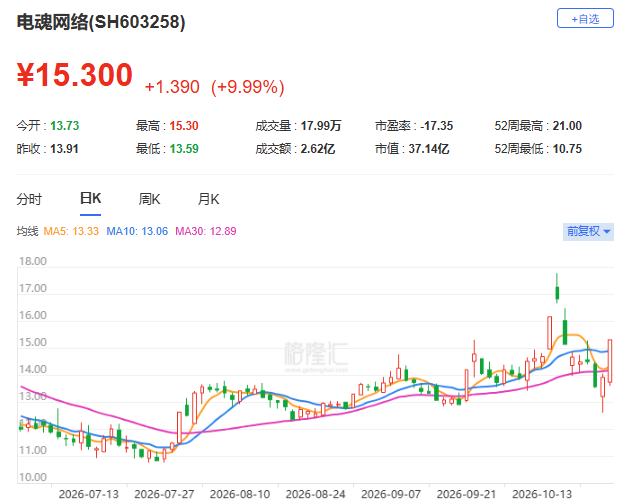Open the 月K monthly chart tab
Screen dimensions: 626x503
(208, 199)
